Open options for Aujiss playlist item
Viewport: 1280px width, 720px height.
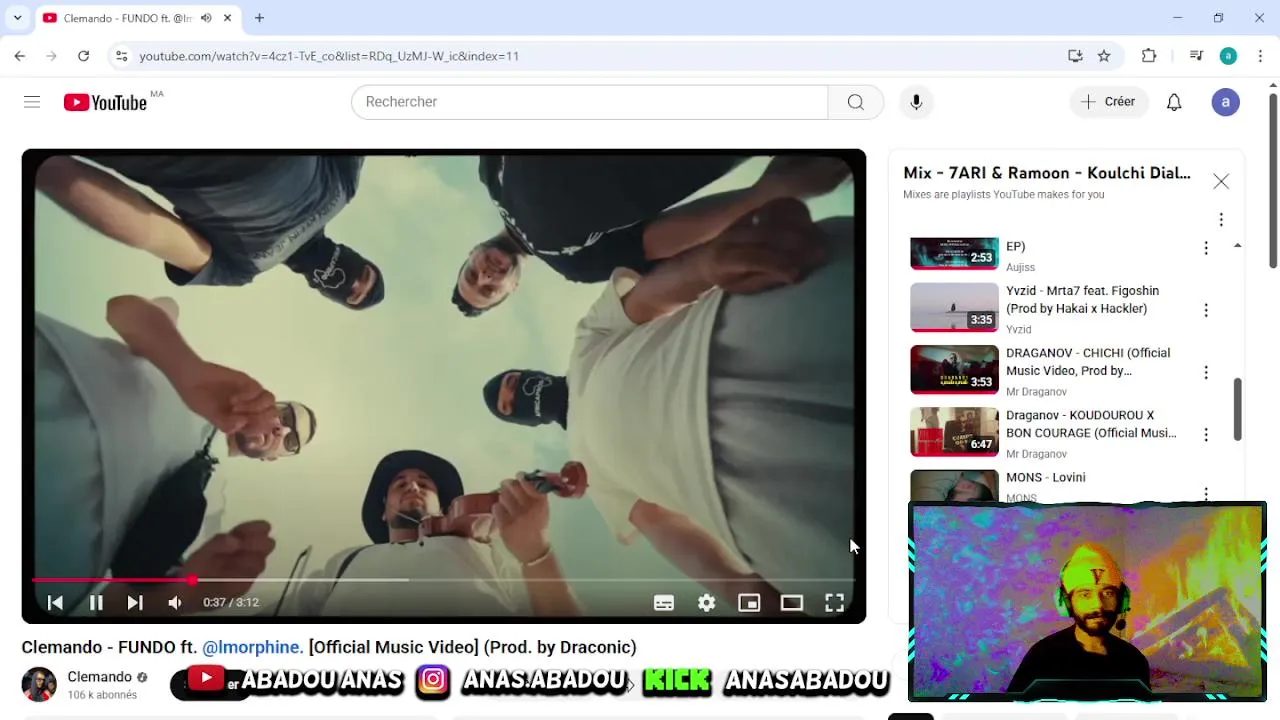[1206, 248]
